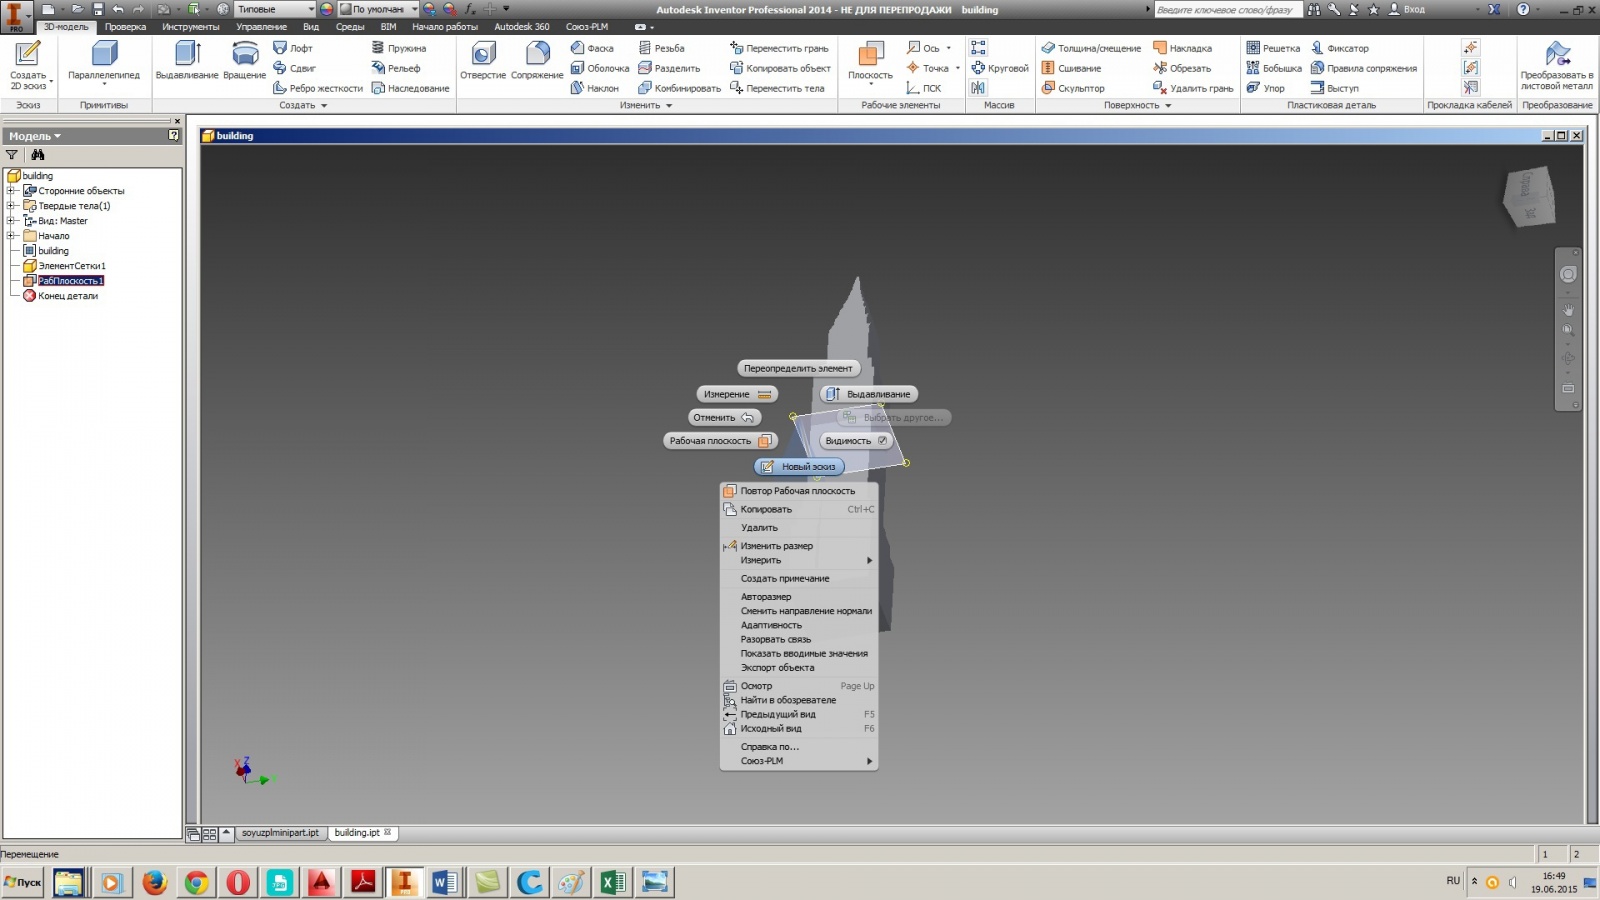Viewport: 1600px width, 900px height.
Task: Select the Рельеф (Emboss) tool
Action: pyautogui.click(x=396, y=68)
